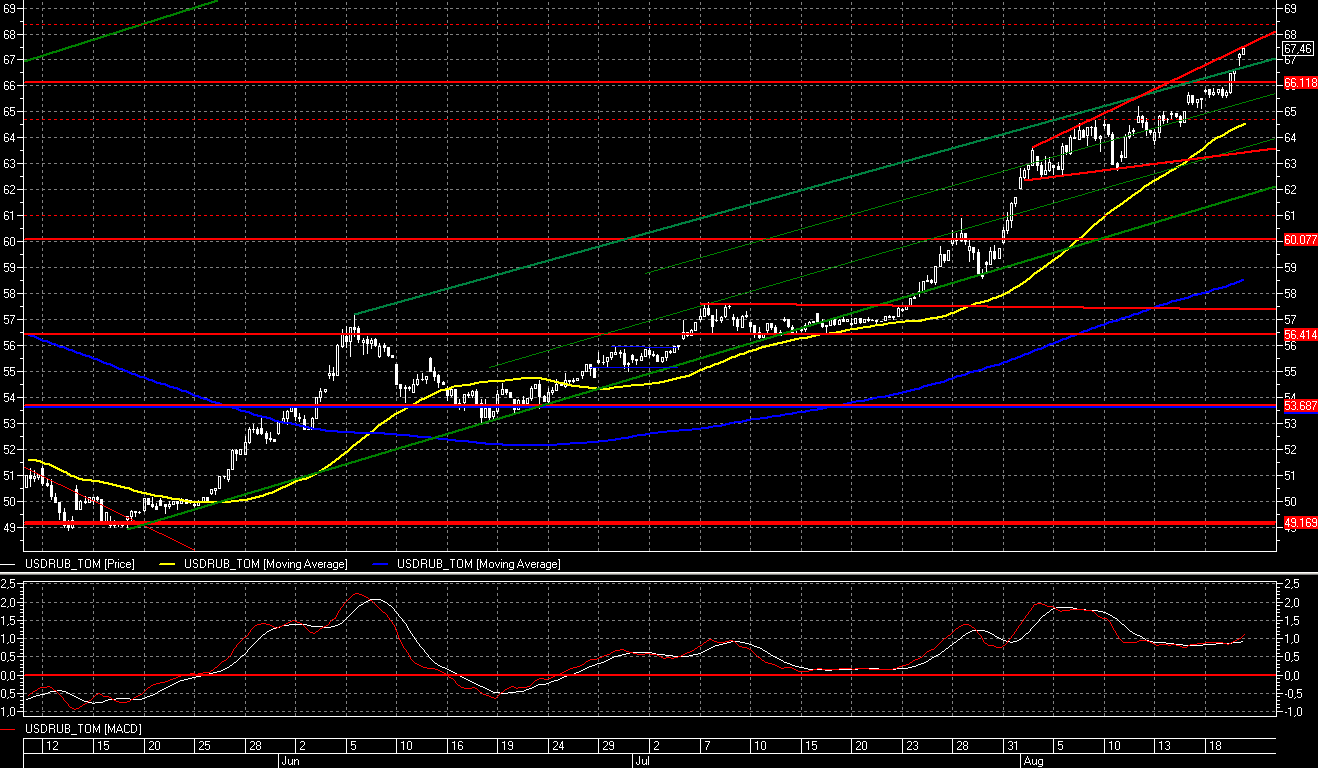The image size is (1318, 768).
Task: Click the blue Moving Average legend label
Action: point(478,564)
